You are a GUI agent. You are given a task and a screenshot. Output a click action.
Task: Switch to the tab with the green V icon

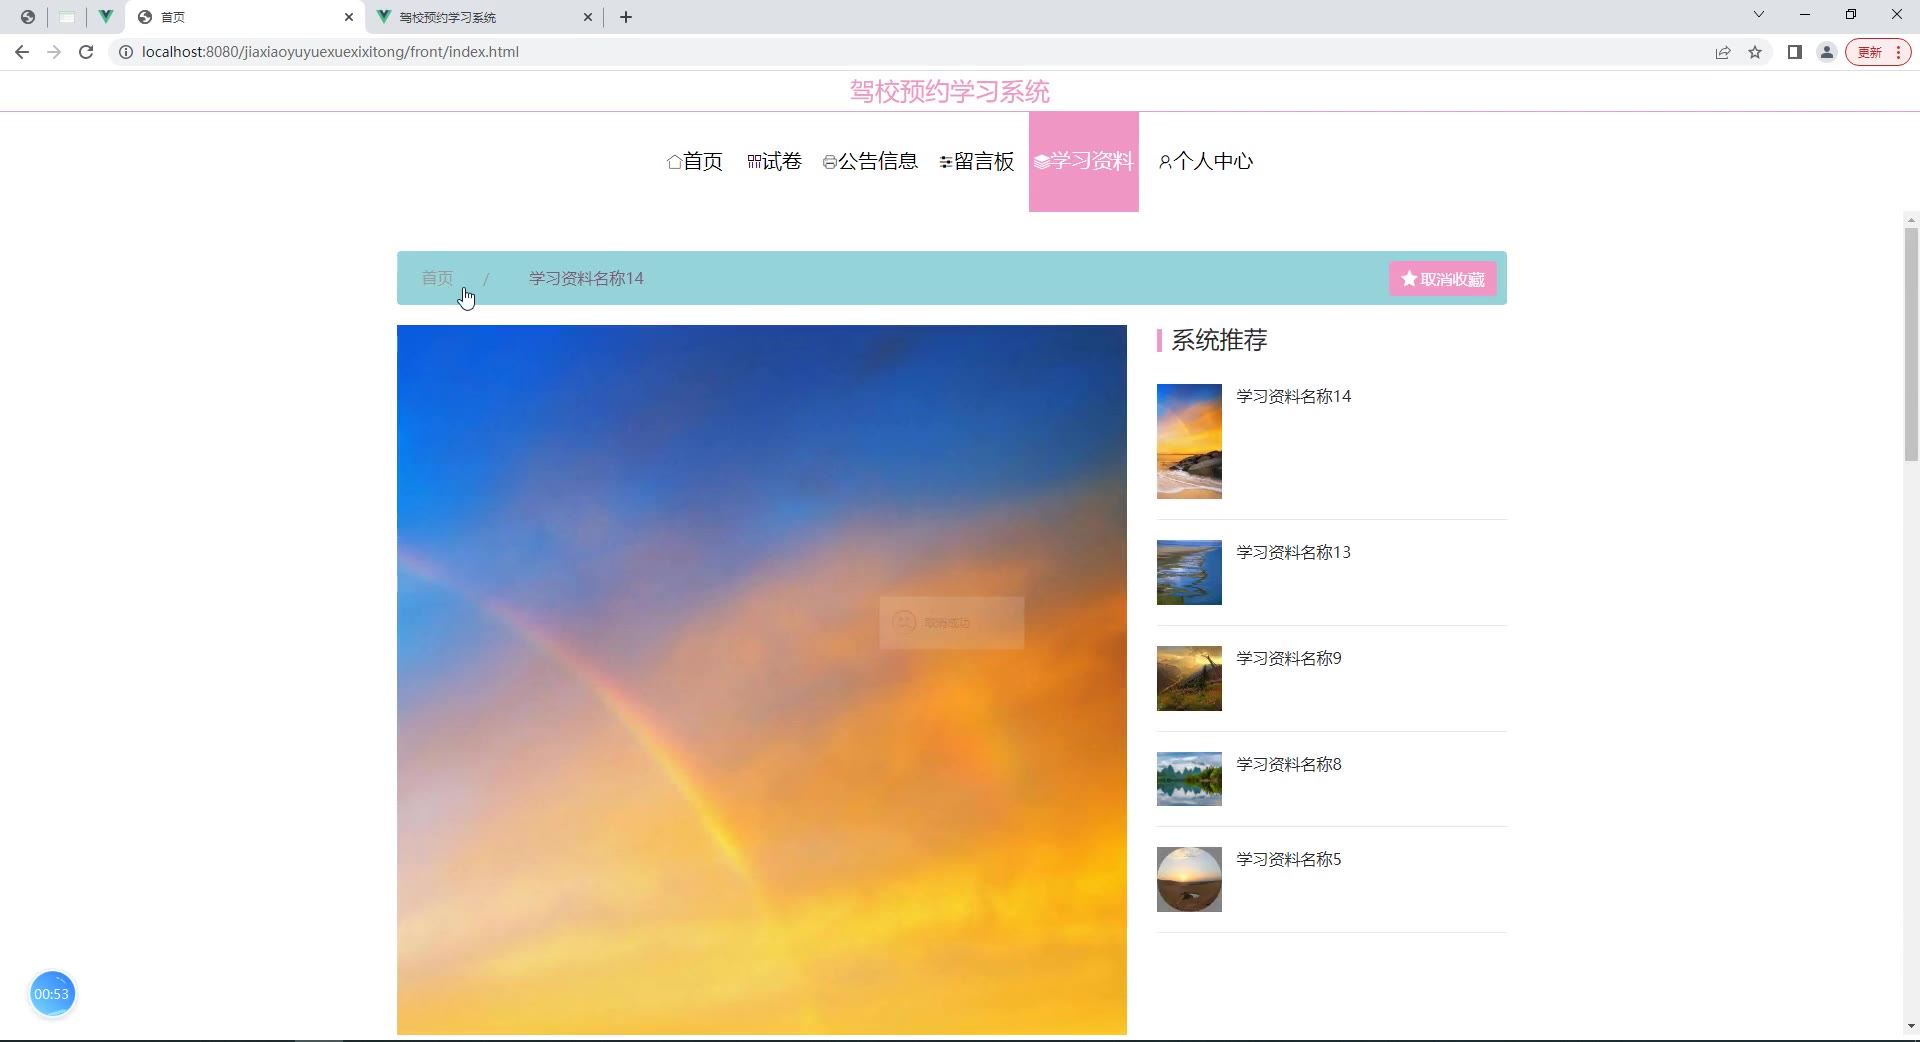(105, 17)
